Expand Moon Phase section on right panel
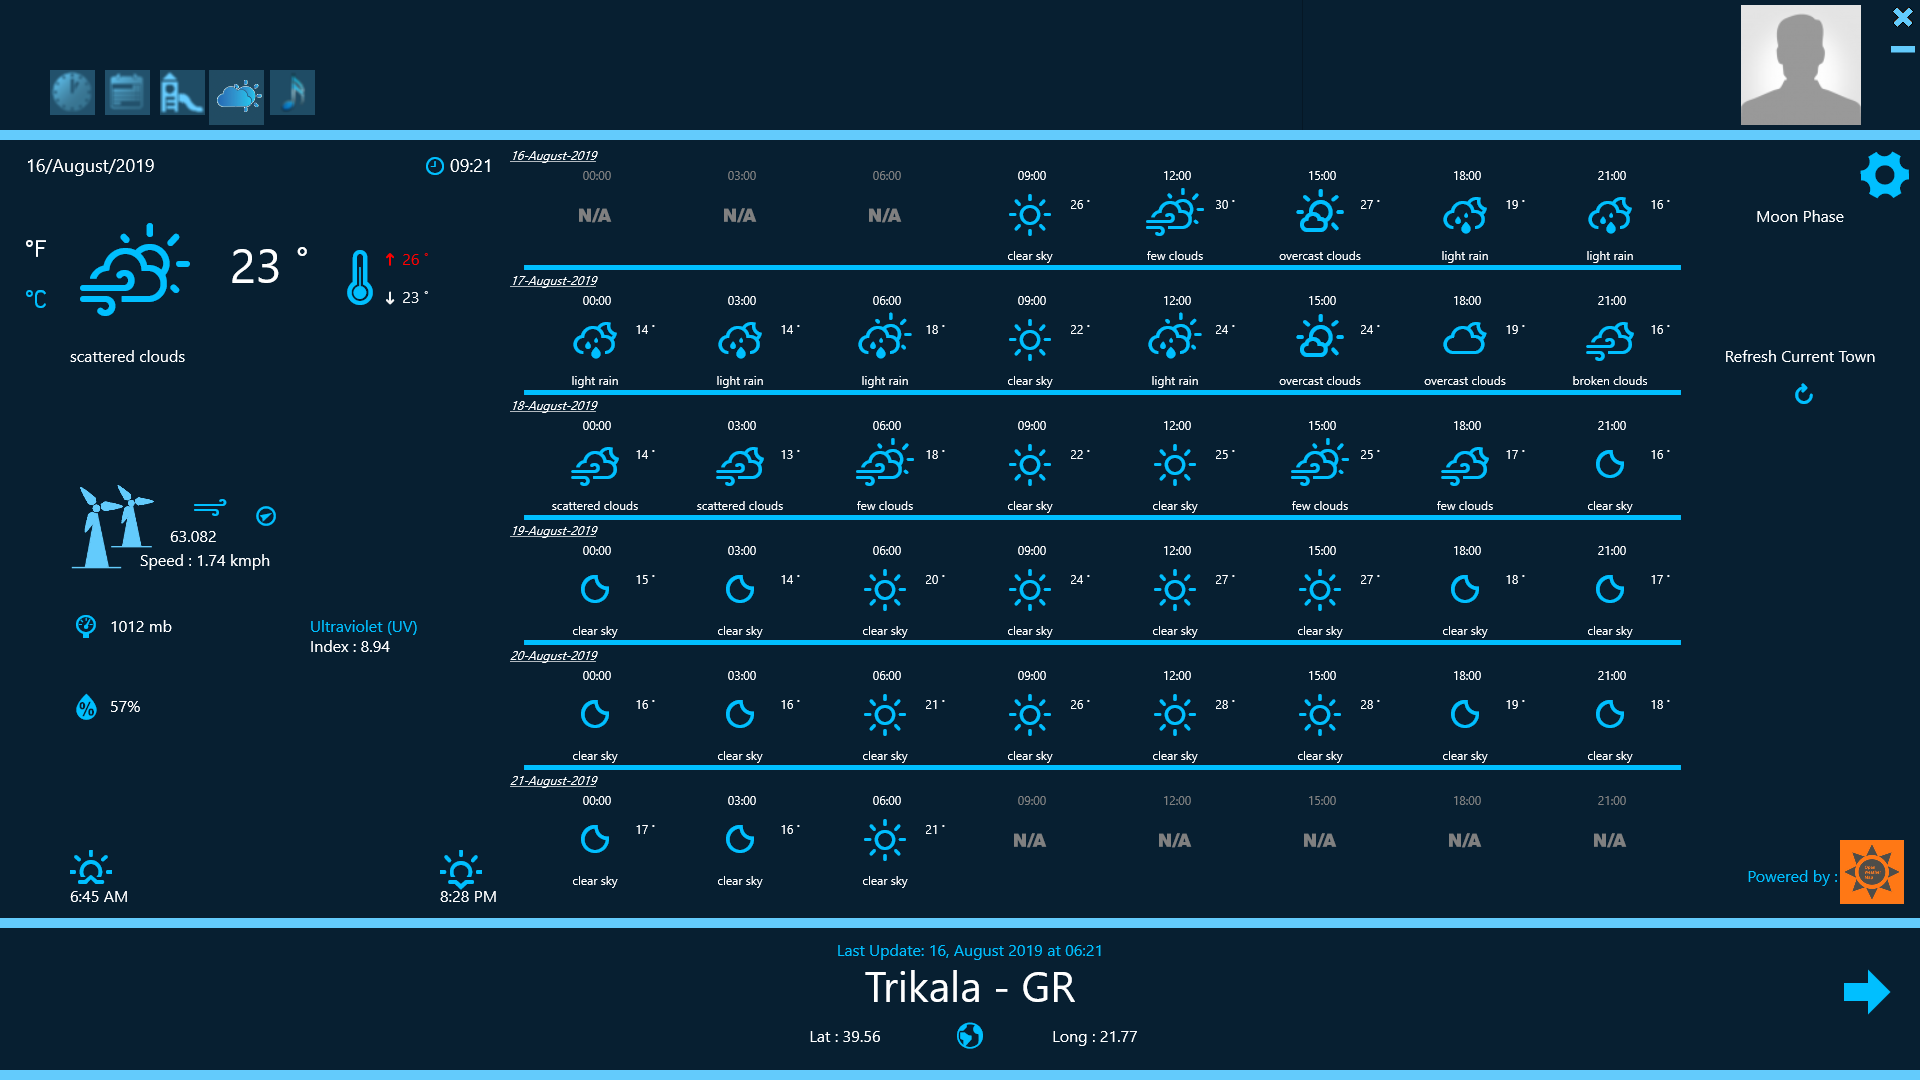 coord(1797,215)
